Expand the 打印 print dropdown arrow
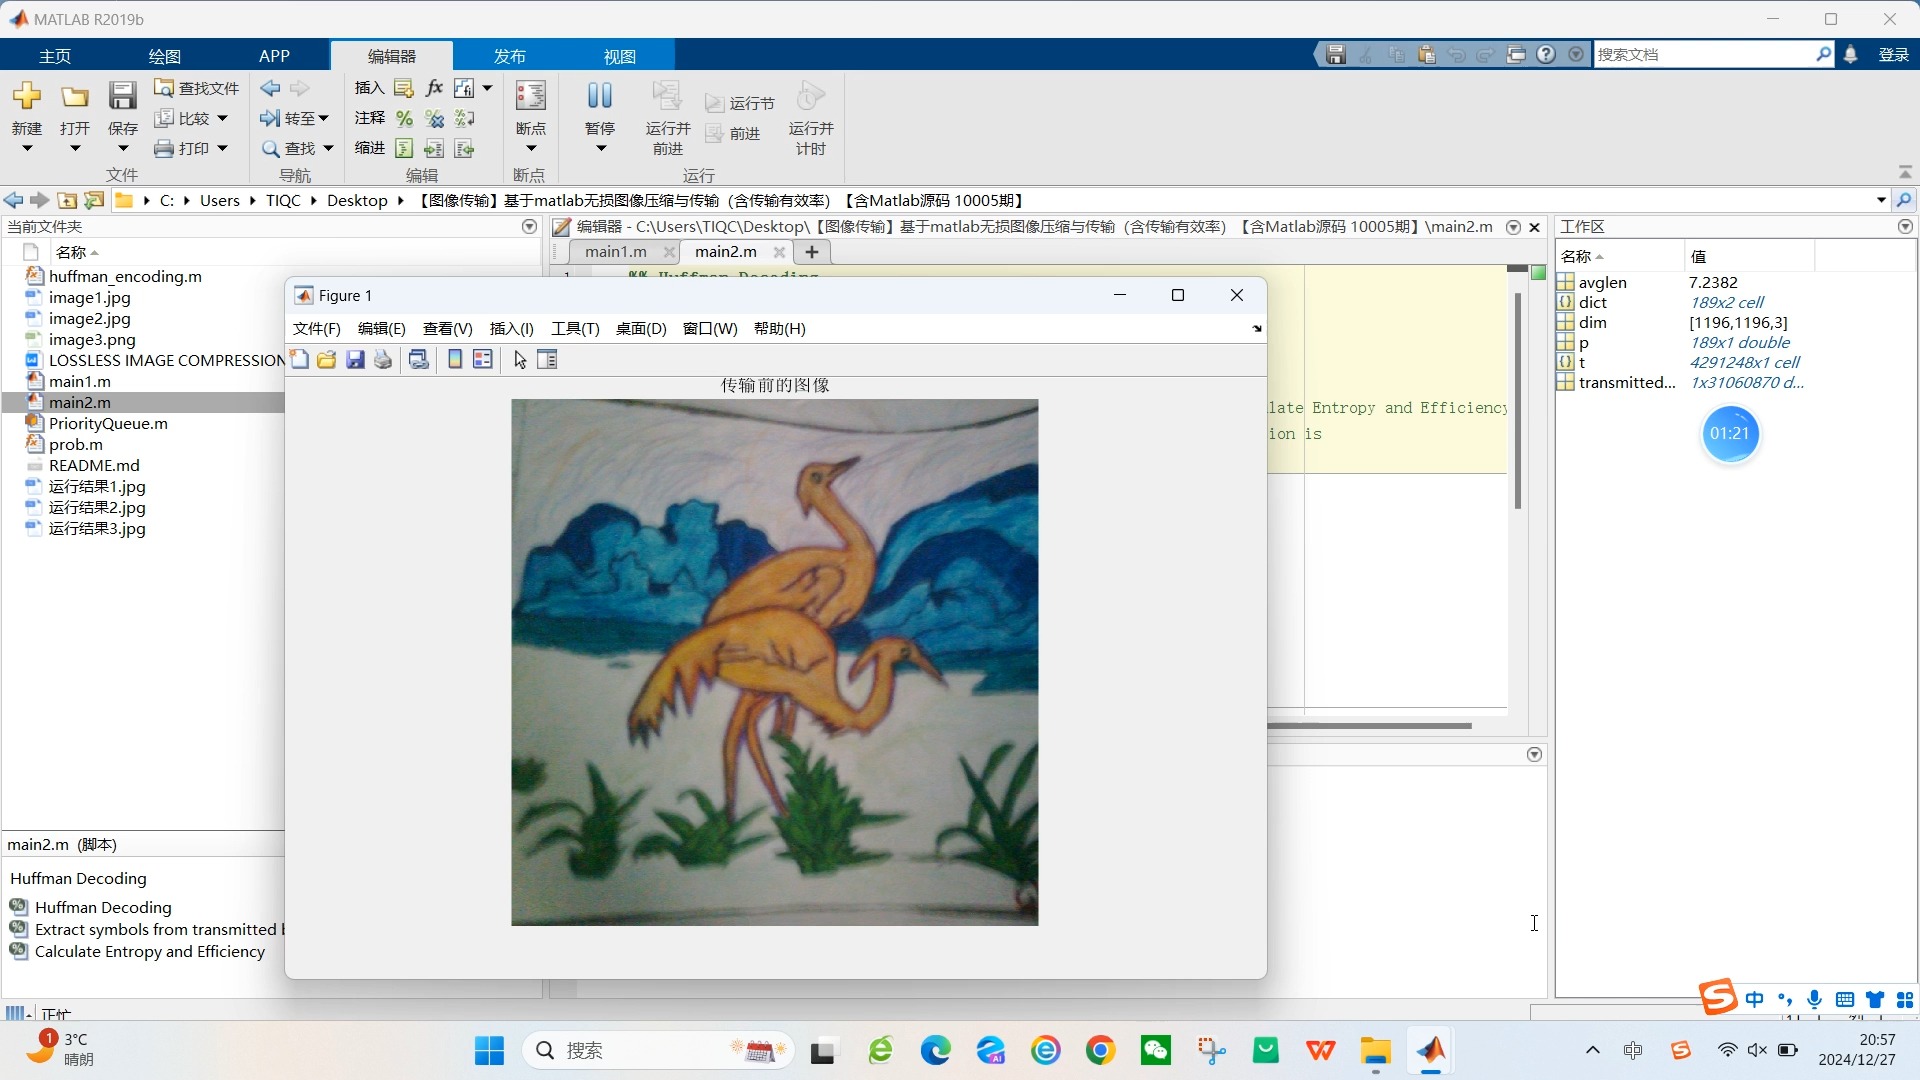 pos(223,148)
